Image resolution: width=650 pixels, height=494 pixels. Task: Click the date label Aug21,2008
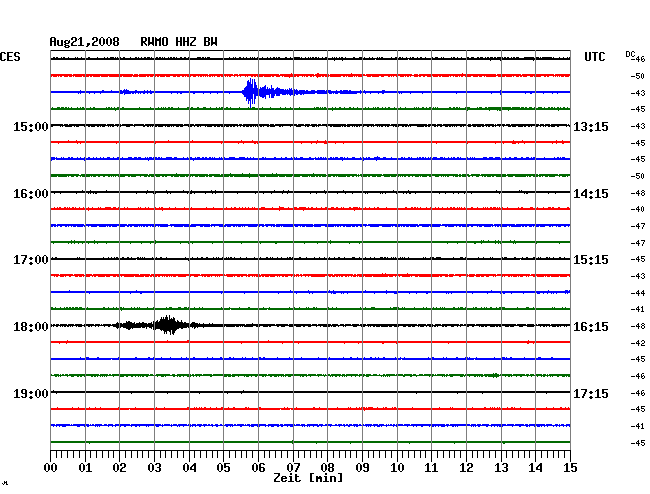[x=85, y=42]
